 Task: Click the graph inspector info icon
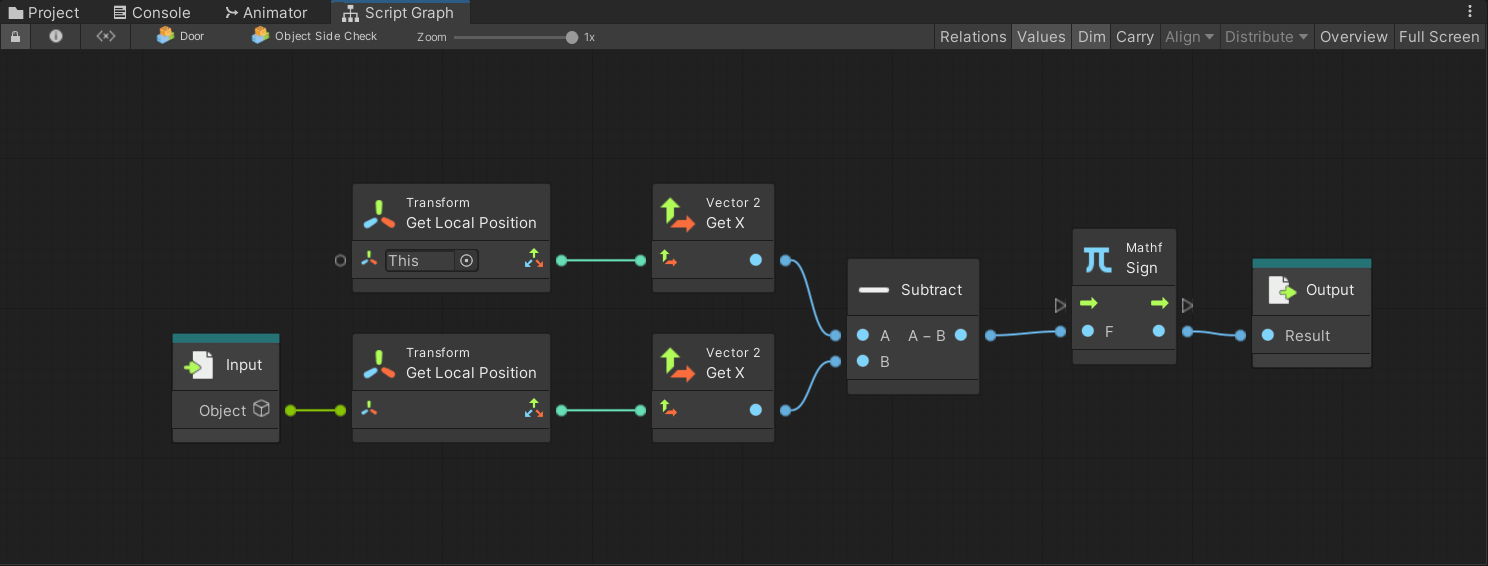(x=56, y=36)
